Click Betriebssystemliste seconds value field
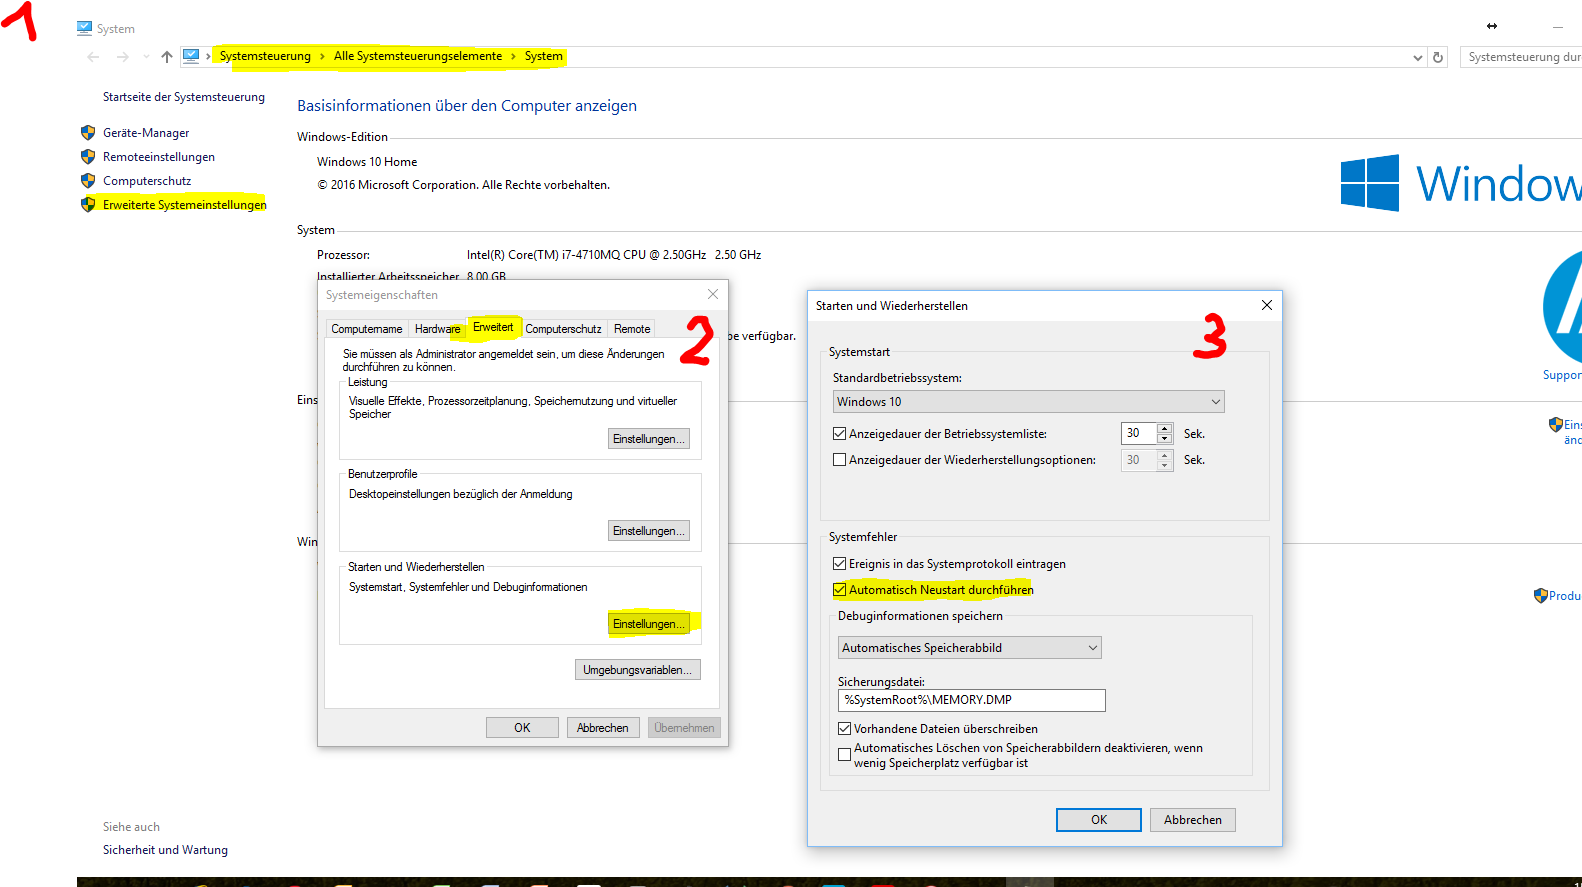The image size is (1582, 887). pos(1138,433)
